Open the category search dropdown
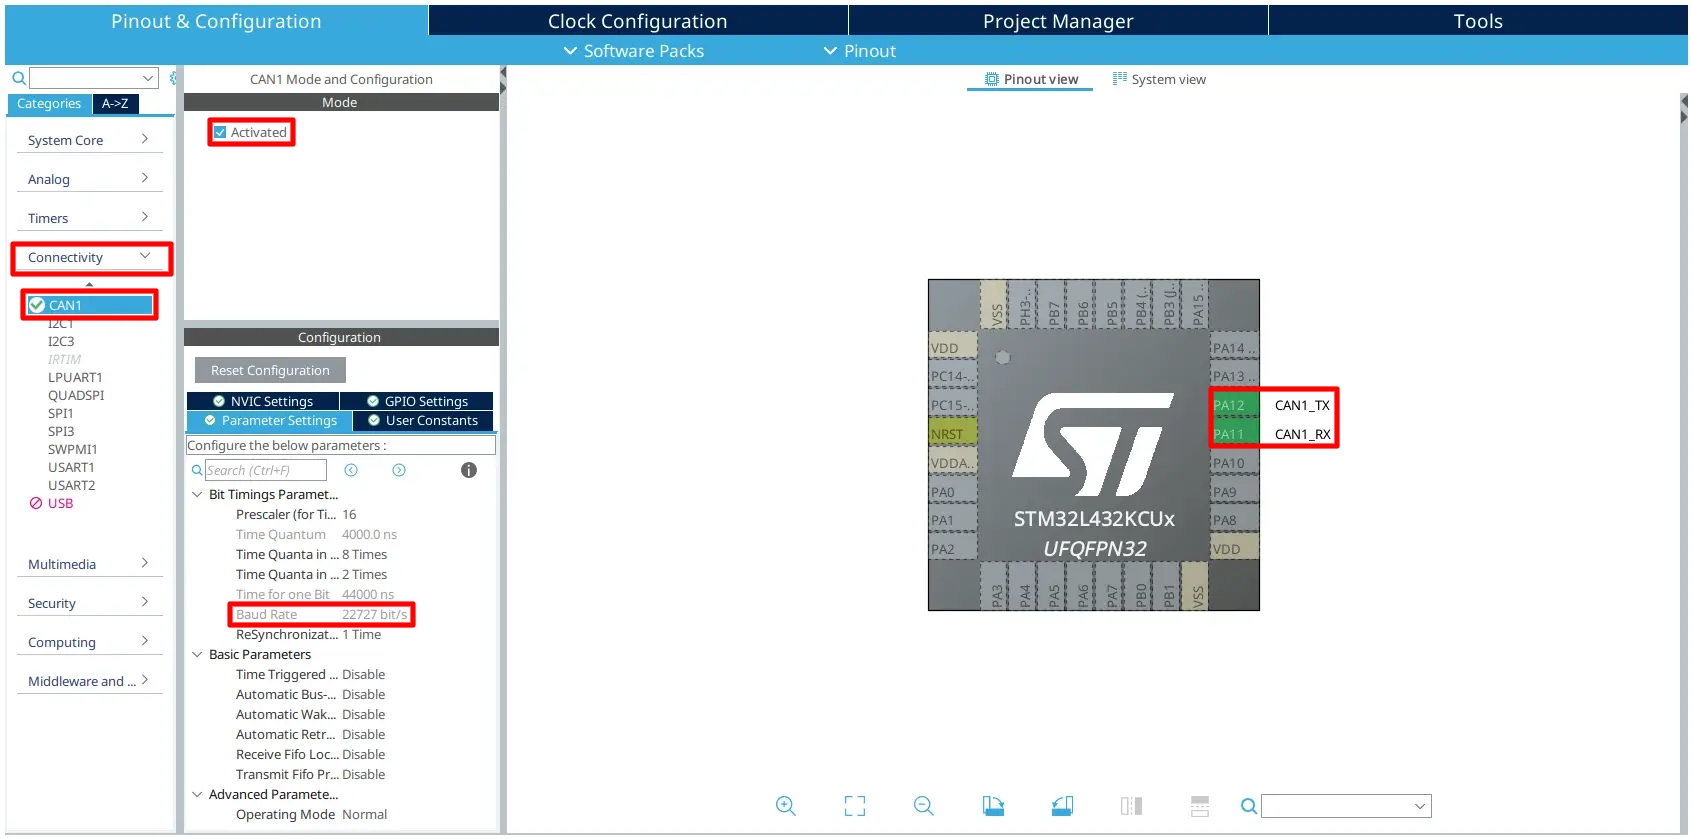Image resolution: width=1692 pixels, height=839 pixels. 148,78
